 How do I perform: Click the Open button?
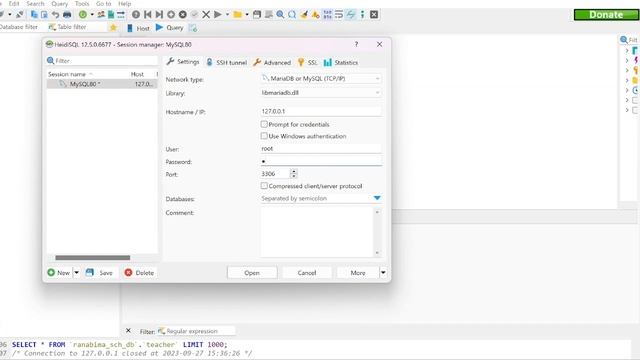pos(252,272)
